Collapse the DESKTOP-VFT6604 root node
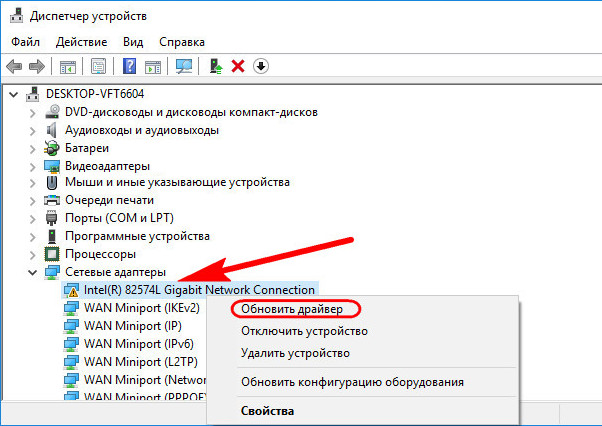 pos(12,93)
